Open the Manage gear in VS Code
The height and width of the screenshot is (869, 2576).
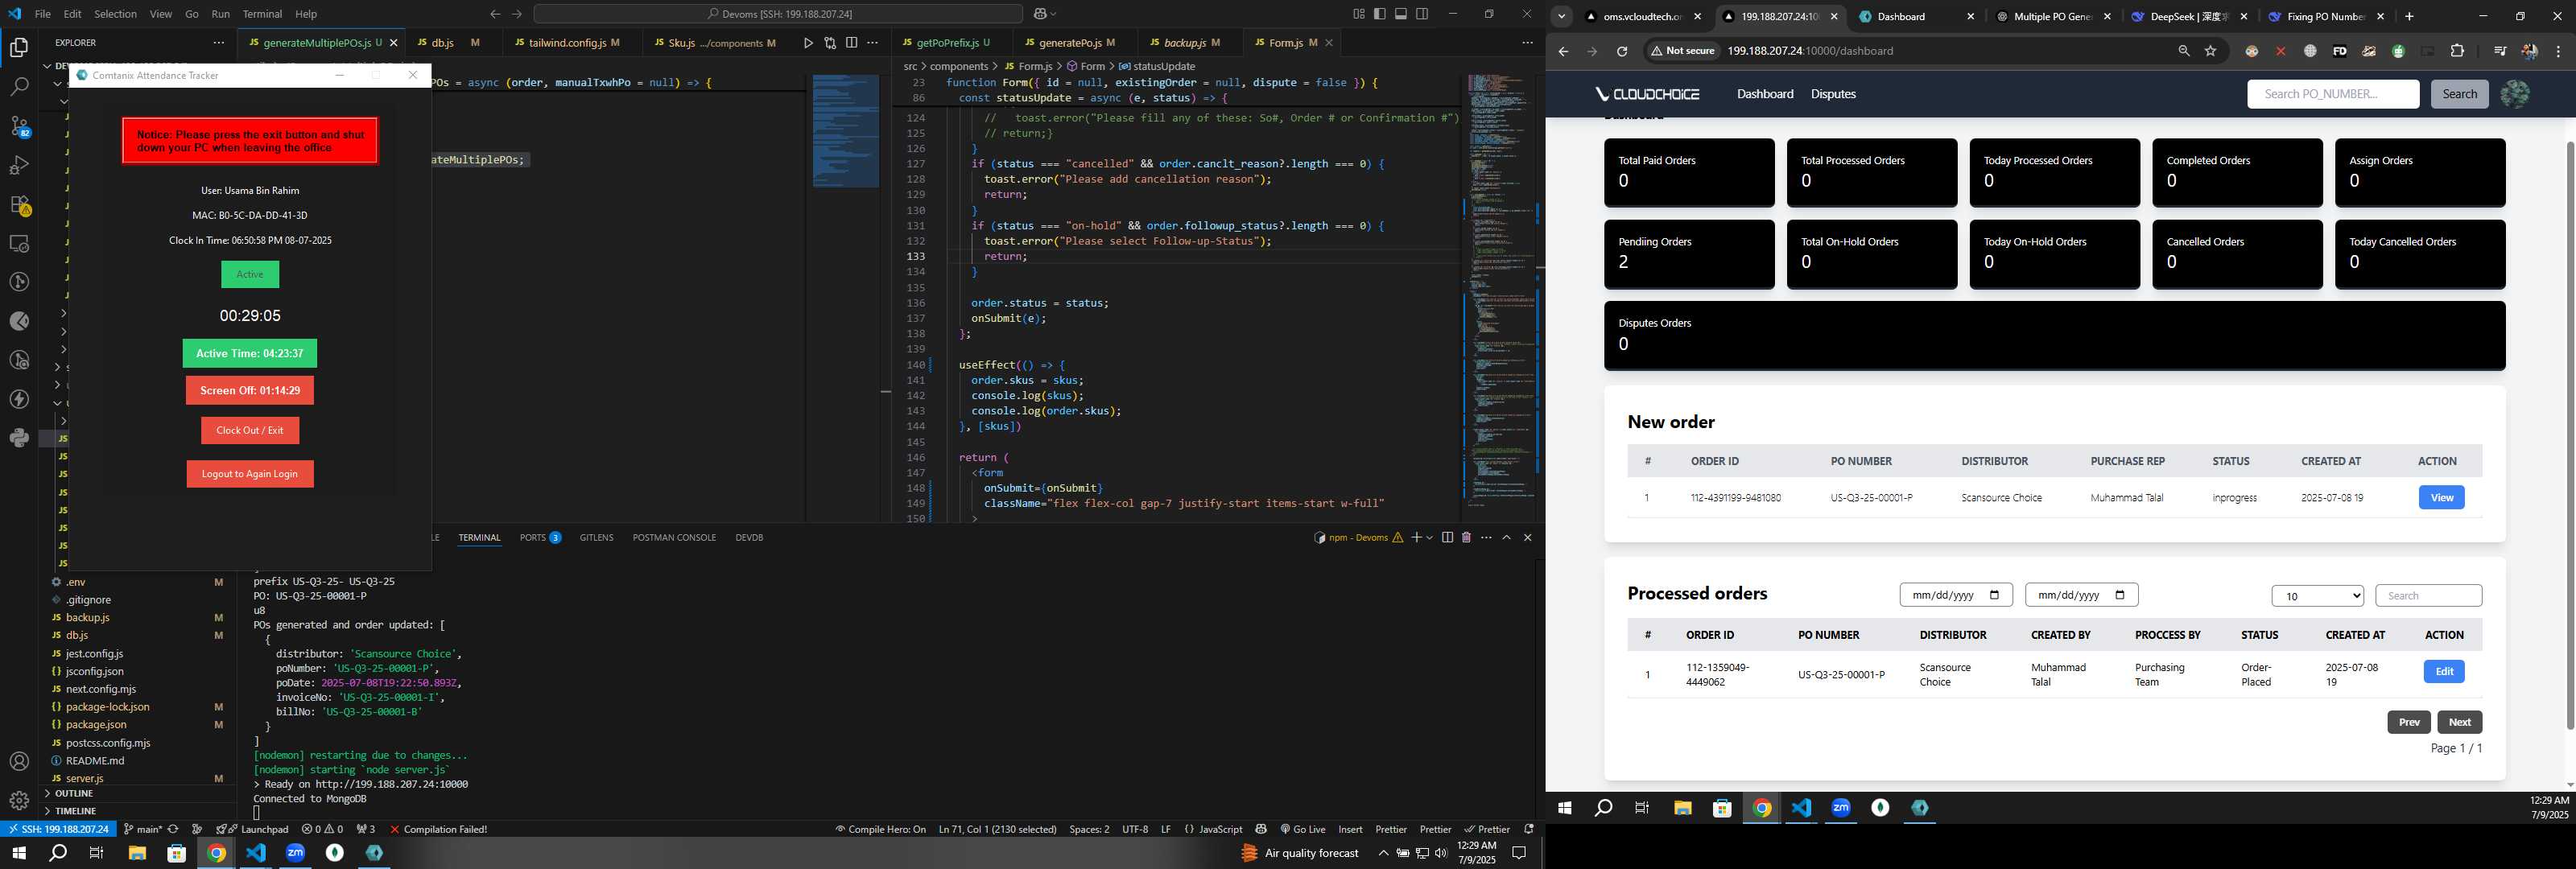(19, 800)
